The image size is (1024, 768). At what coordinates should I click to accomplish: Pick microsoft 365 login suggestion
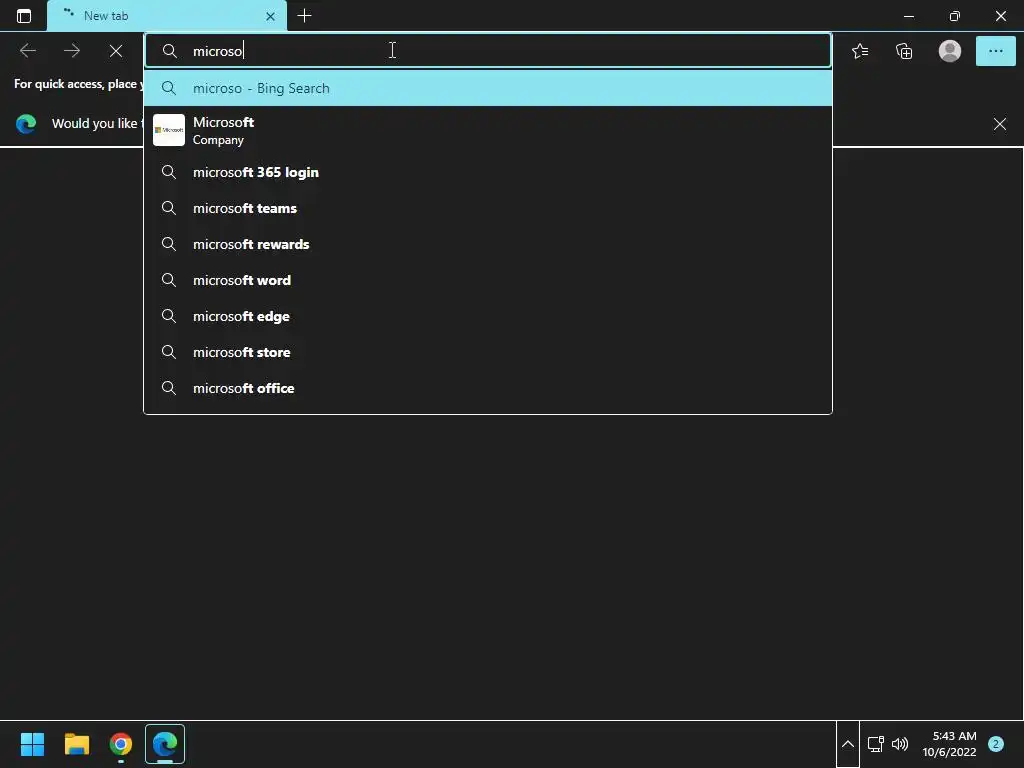click(x=488, y=172)
